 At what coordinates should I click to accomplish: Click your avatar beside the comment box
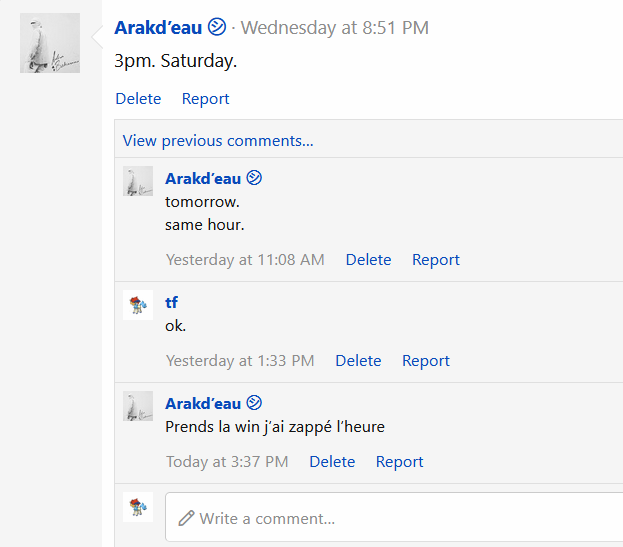(138, 506)
